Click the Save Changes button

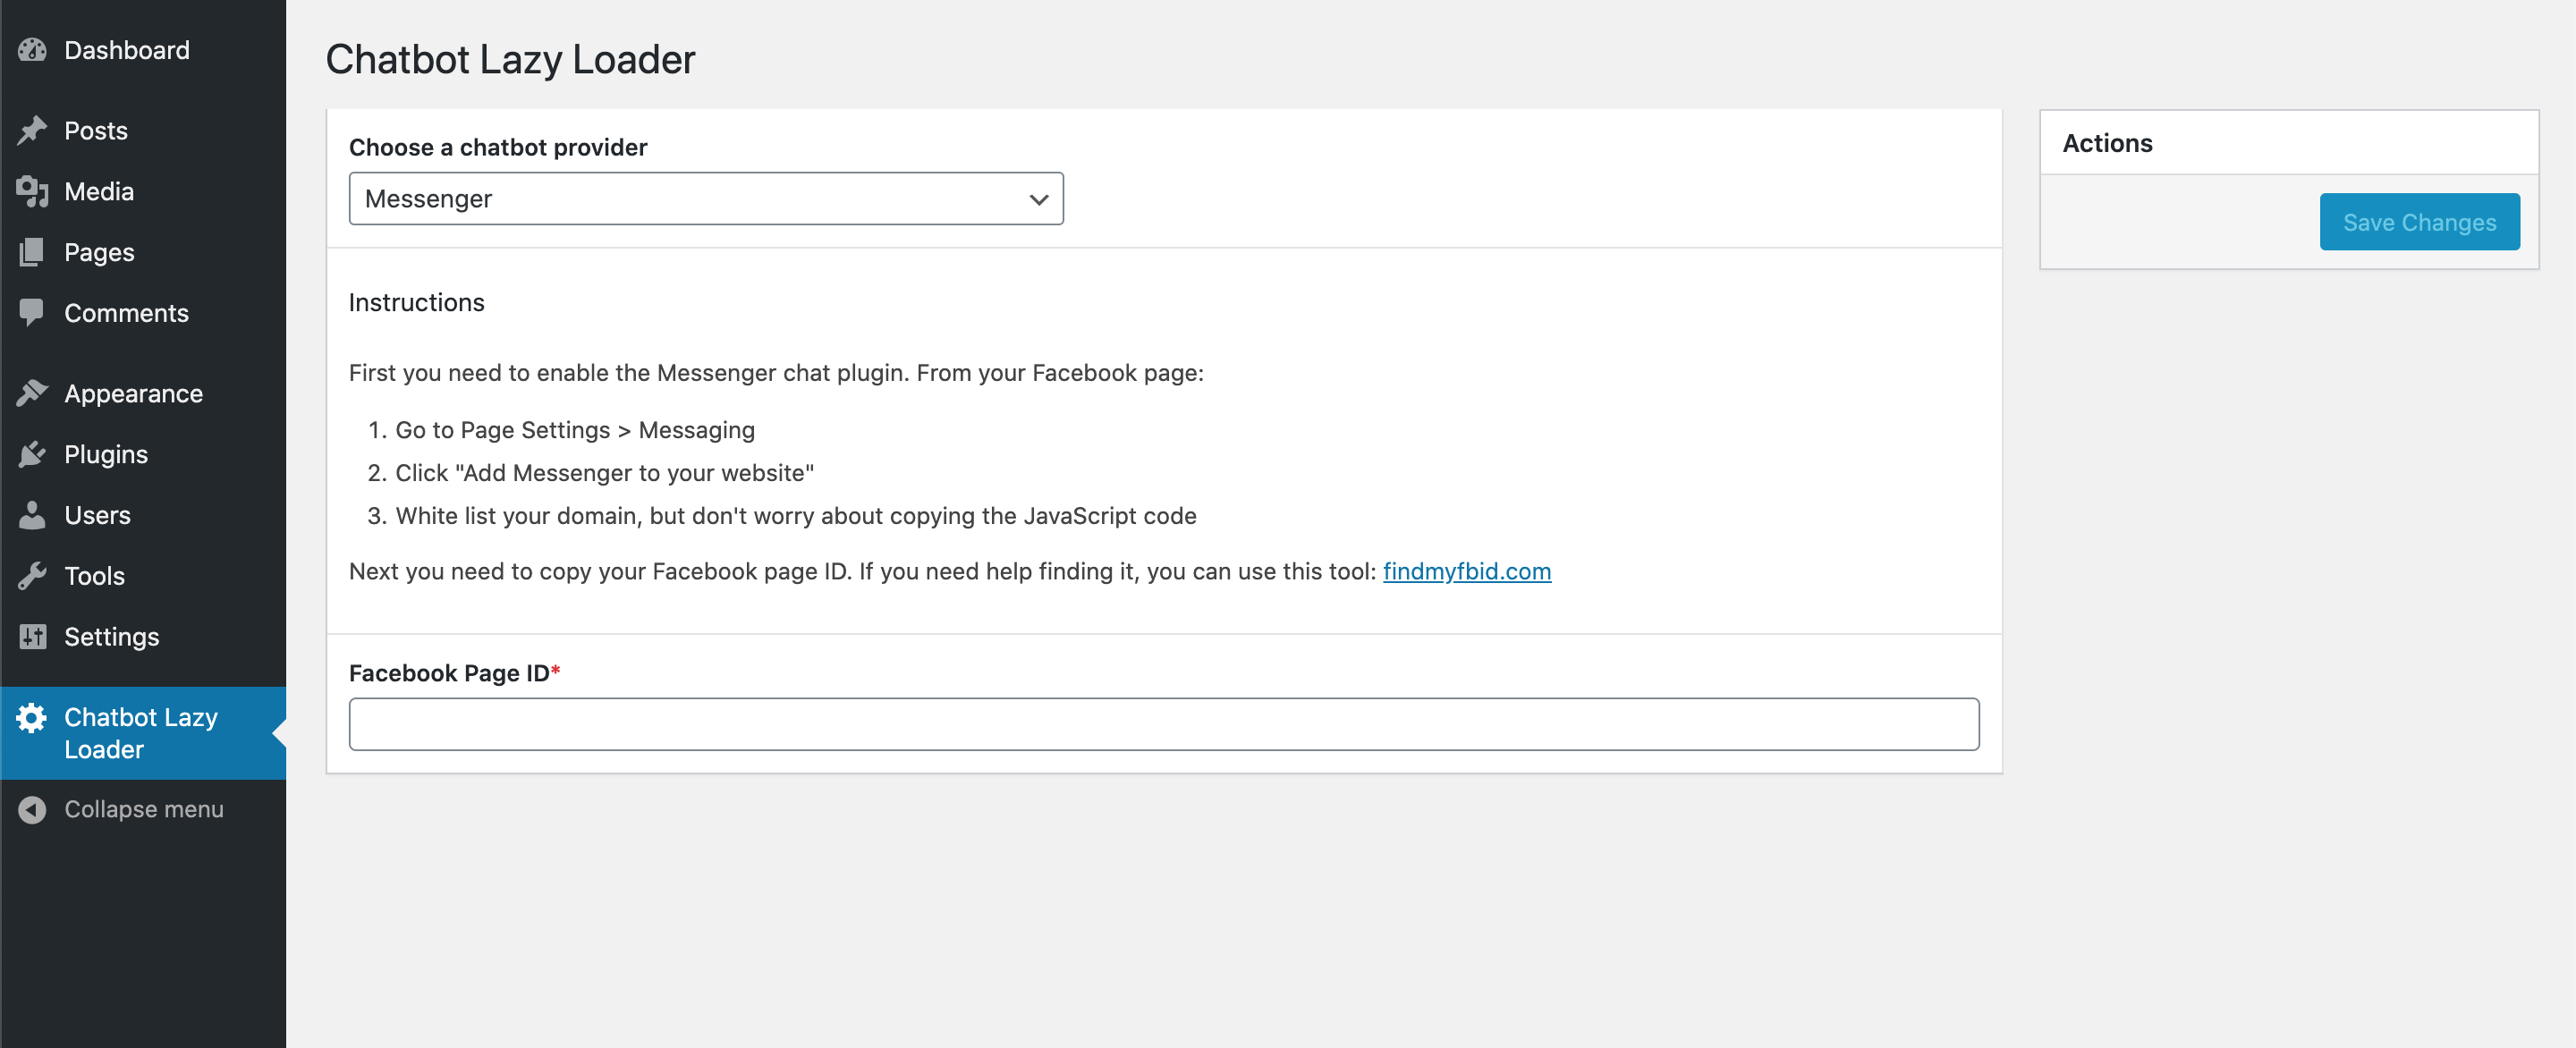(x=2419, y=222)
